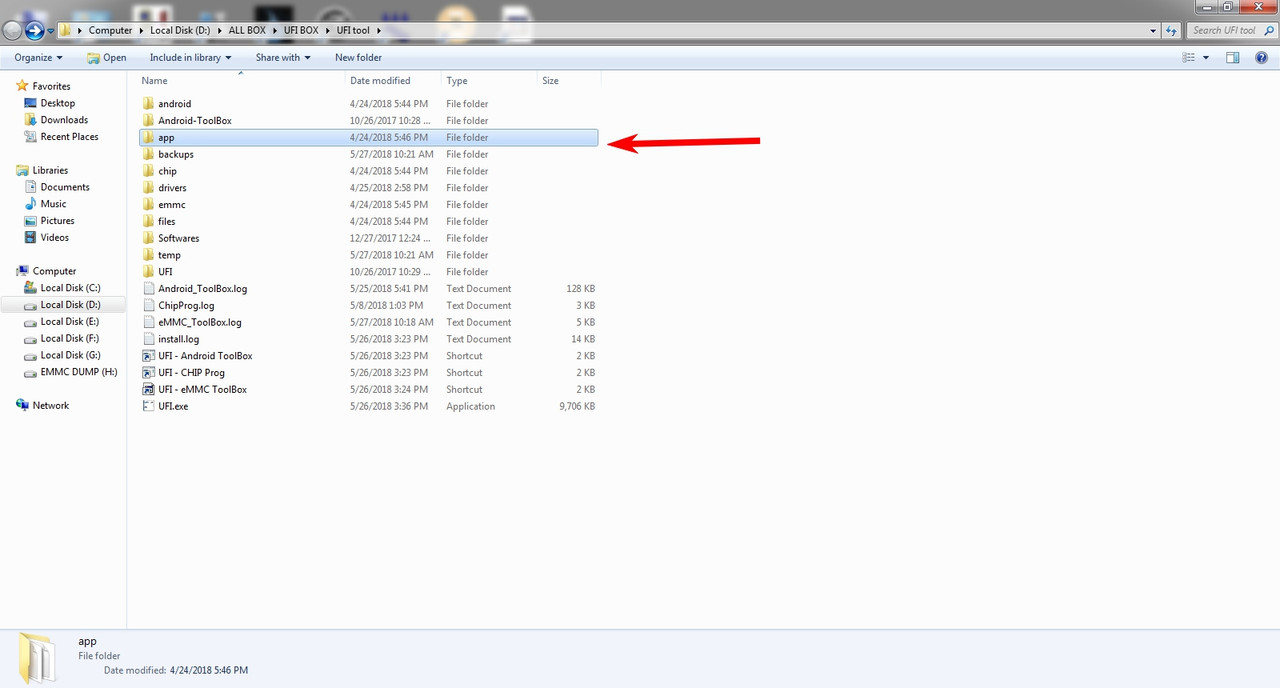Viewport: 1280px width, 688px height.
Task: Select Recent Places under Favorites
Action: (69, 137)
